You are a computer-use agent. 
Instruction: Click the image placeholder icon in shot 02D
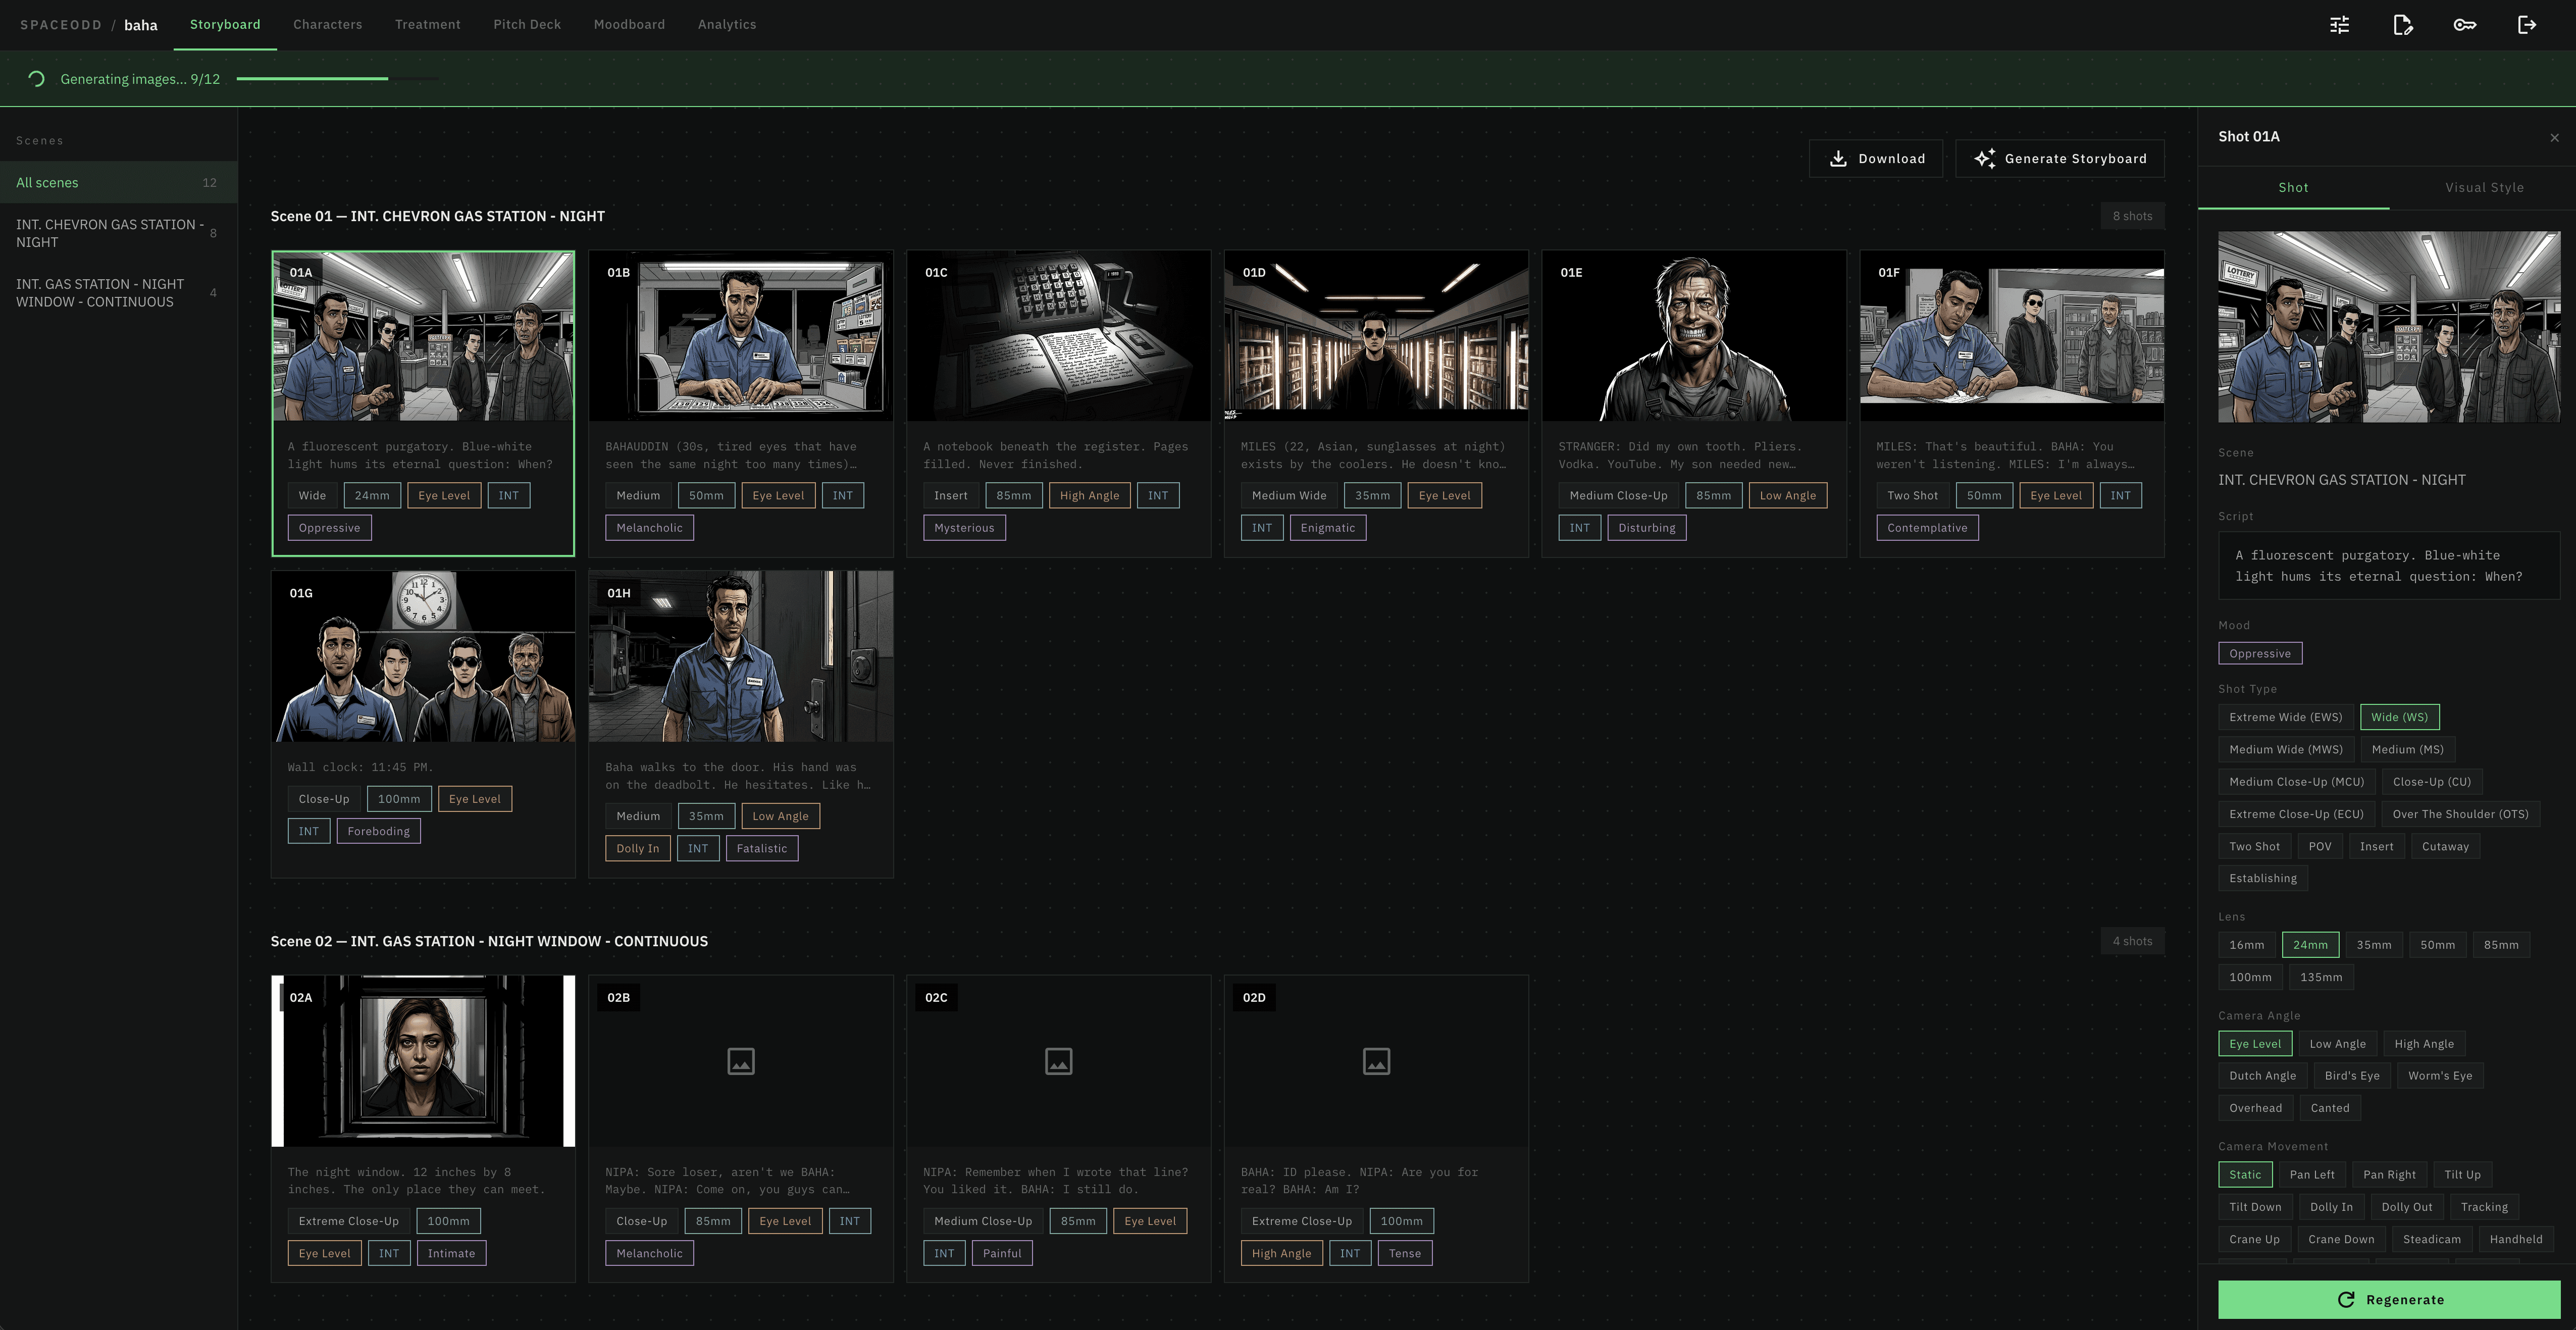[x=1376, y=1061]
